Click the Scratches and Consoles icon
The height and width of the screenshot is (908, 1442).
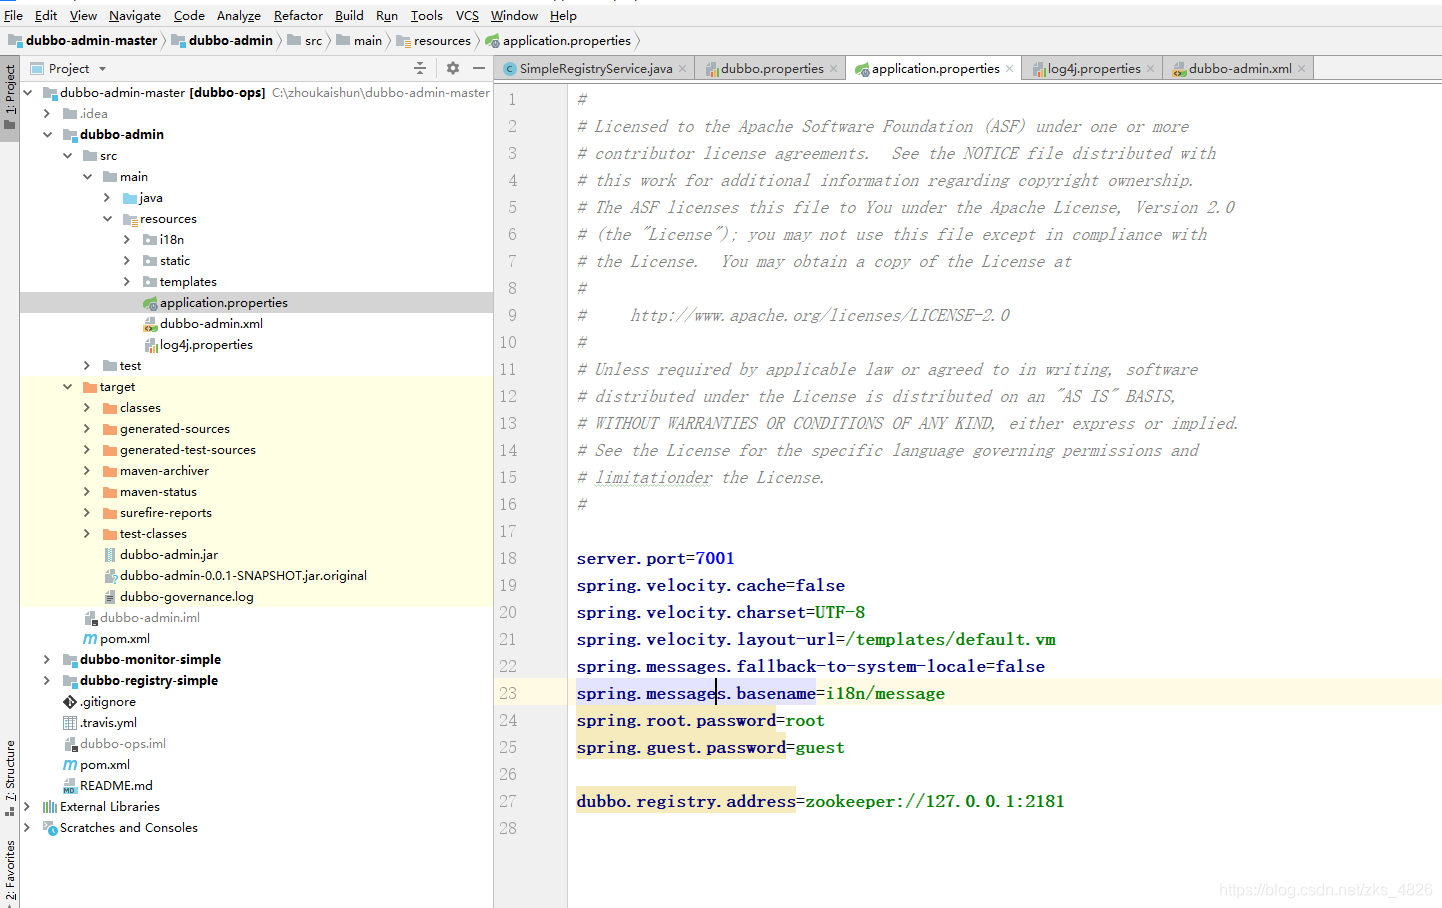(x=50, y=827)
